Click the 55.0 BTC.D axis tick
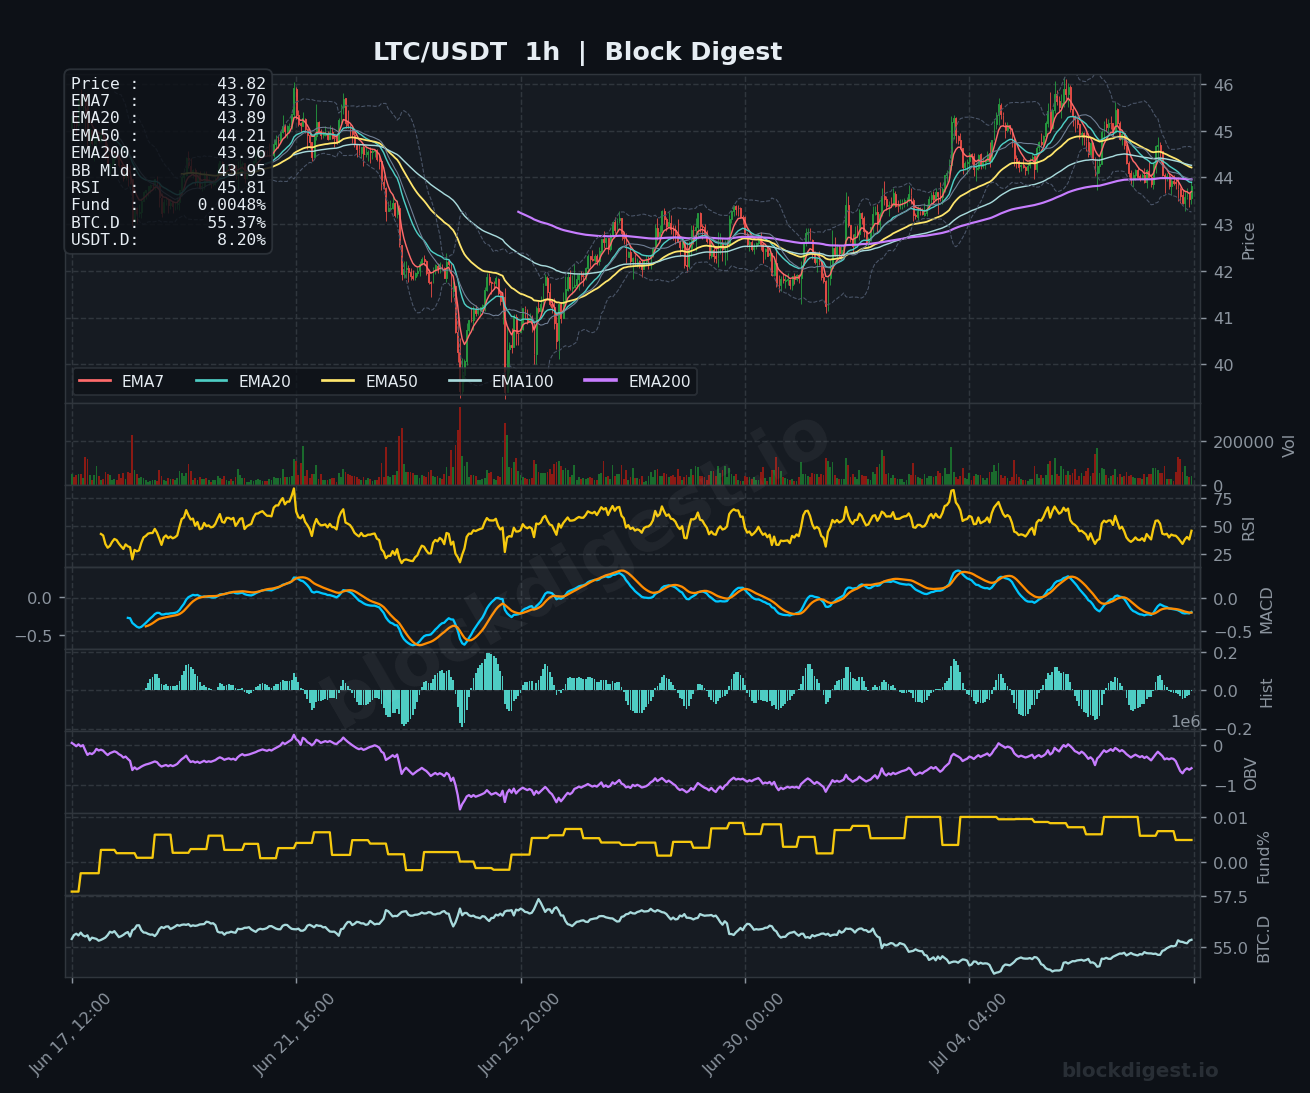 pyautogui.click(x=1230, y=948)
